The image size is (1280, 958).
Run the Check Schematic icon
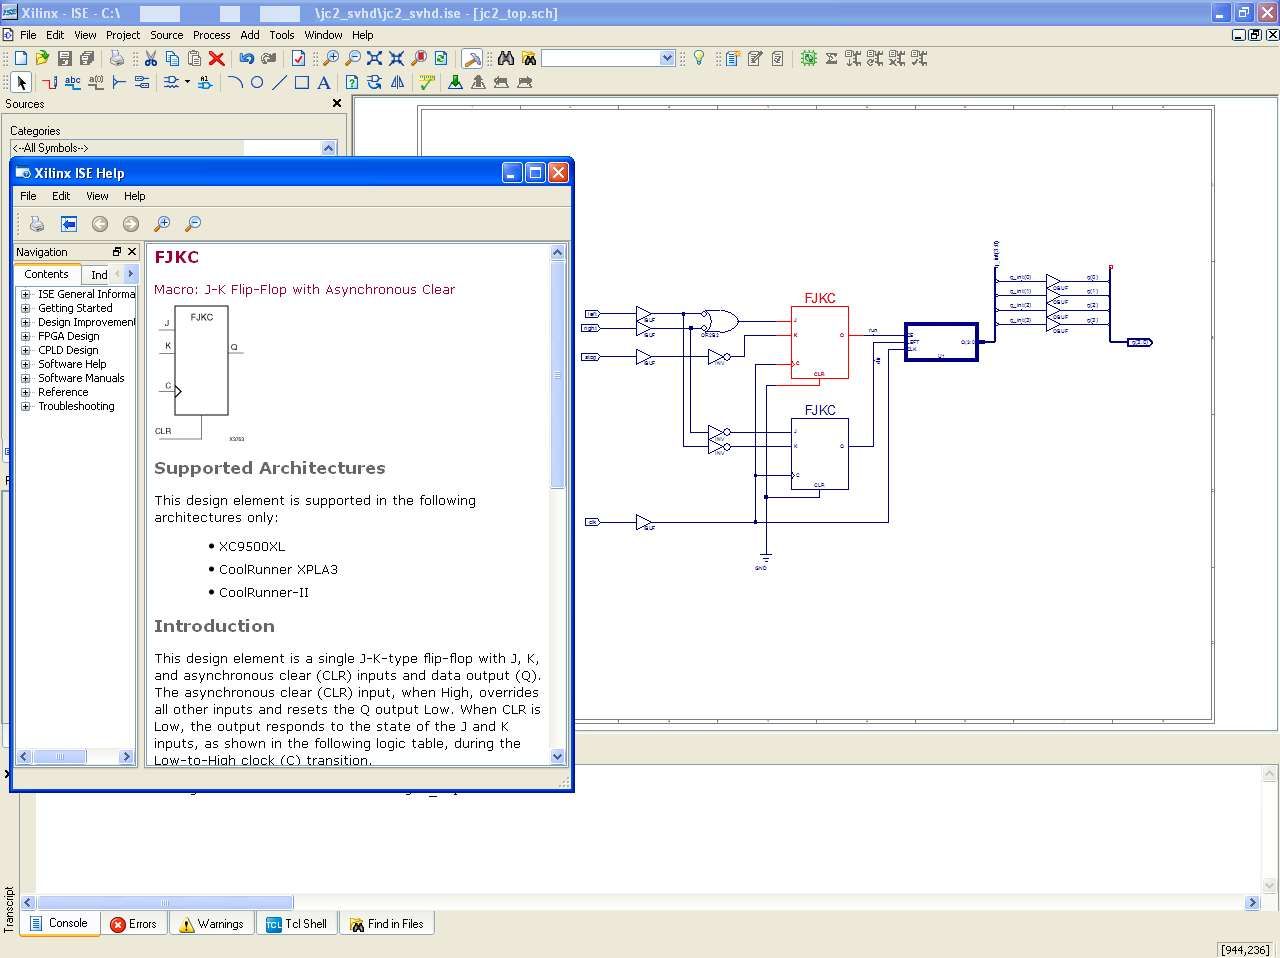point(426,82)
